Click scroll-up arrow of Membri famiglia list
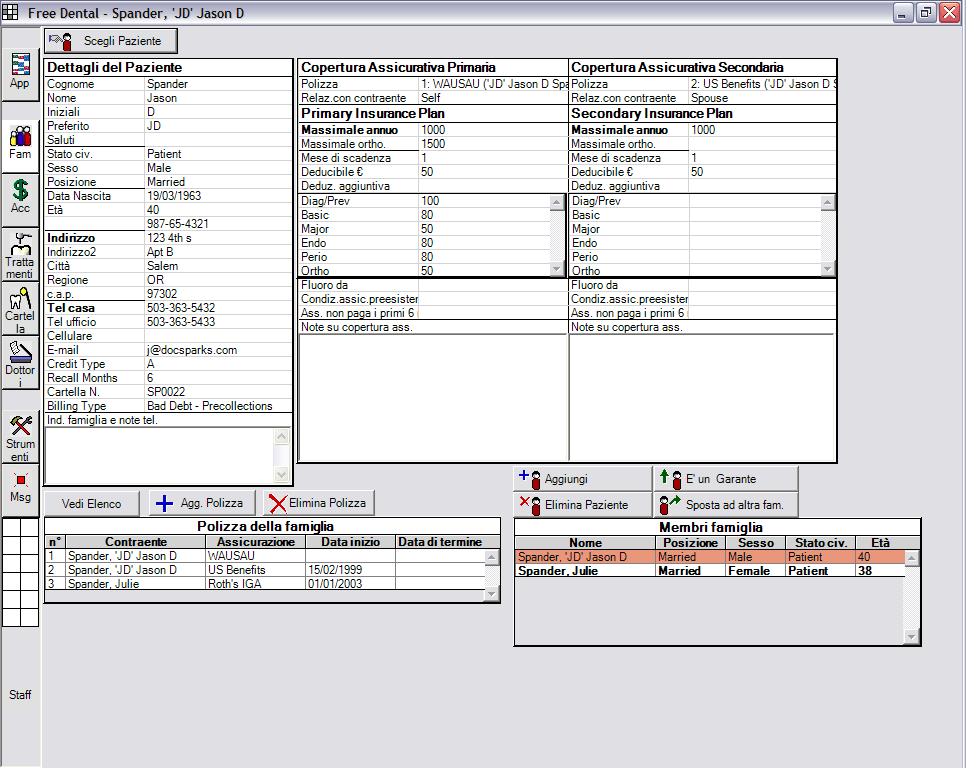Screen dimensions: 966x768 tap(912, 559)
